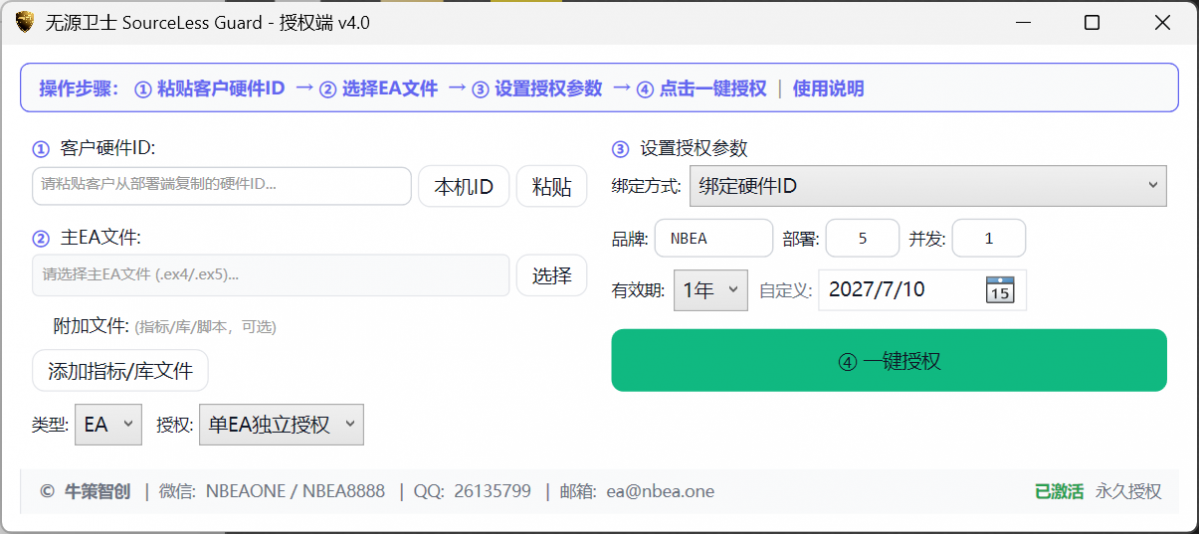Click the QQ number 26135799

[x=492, y=491]
